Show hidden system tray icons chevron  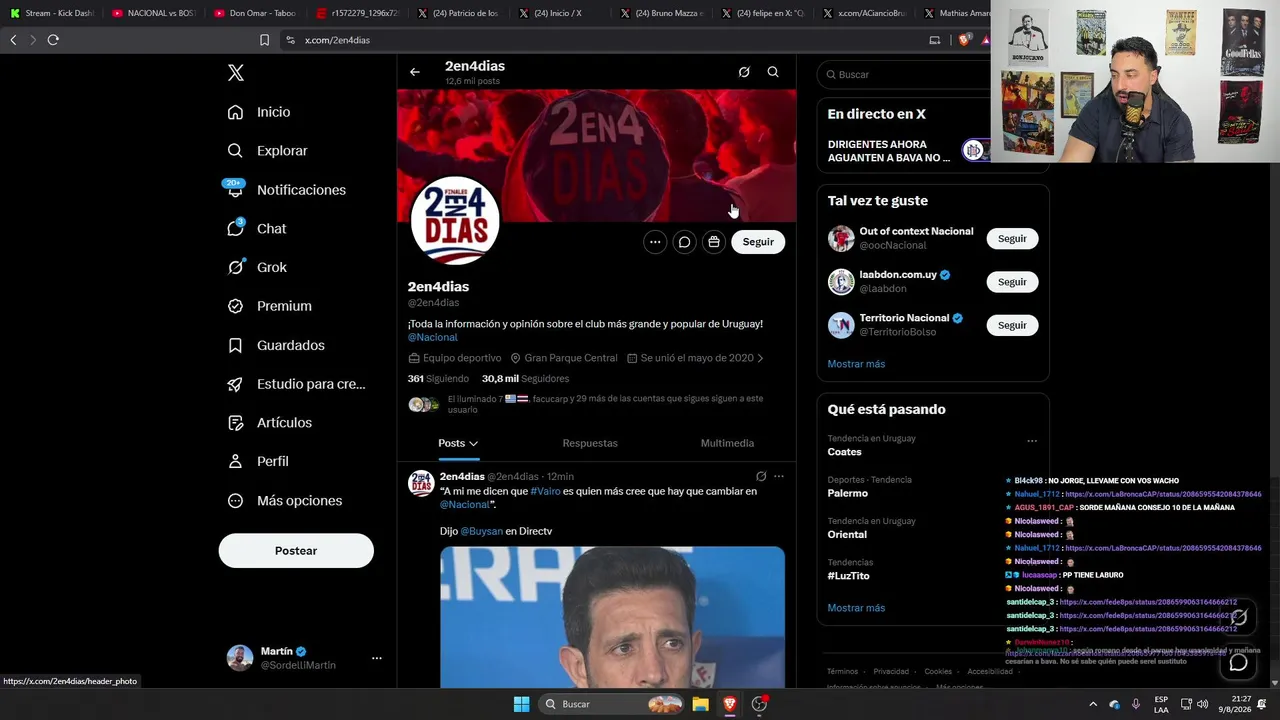coord(1093,704)
